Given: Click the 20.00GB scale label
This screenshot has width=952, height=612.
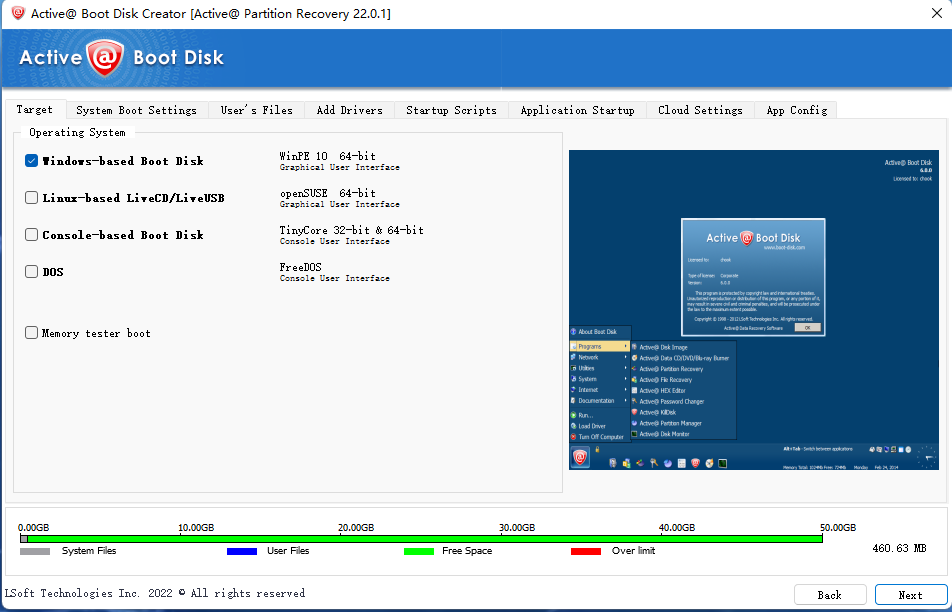Looking at the screenshot, I should 356,528.
